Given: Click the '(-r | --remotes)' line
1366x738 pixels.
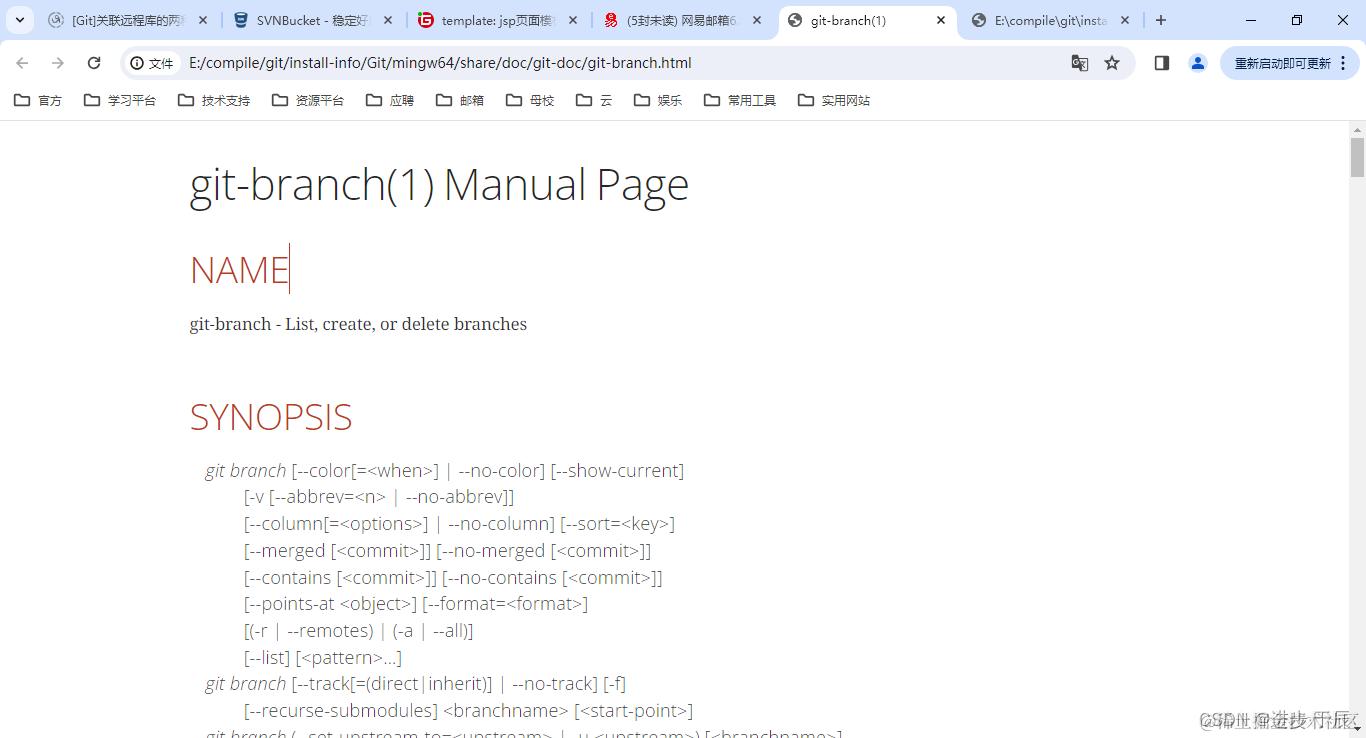Looking at the screenshot, I should [359, 631].
